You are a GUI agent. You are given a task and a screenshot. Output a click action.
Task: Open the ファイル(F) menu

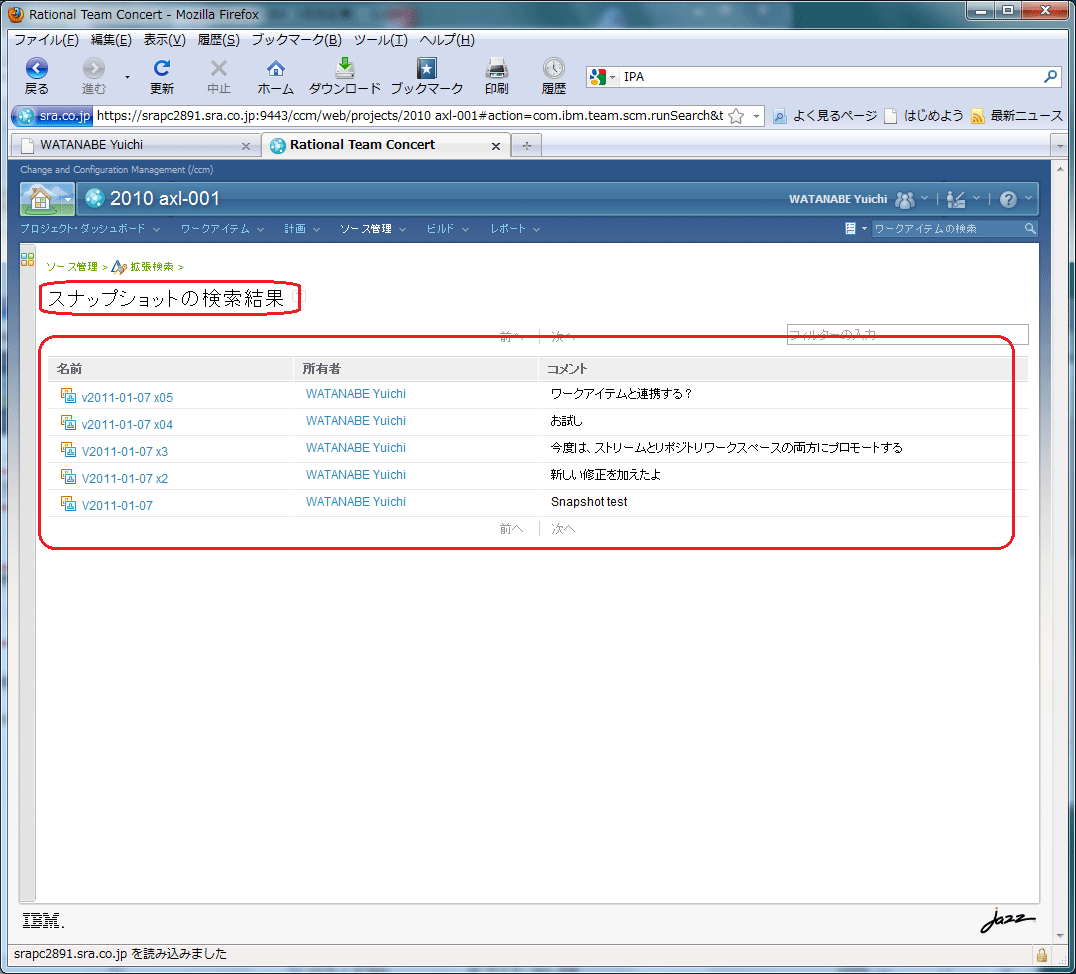[x=47, y=40]
